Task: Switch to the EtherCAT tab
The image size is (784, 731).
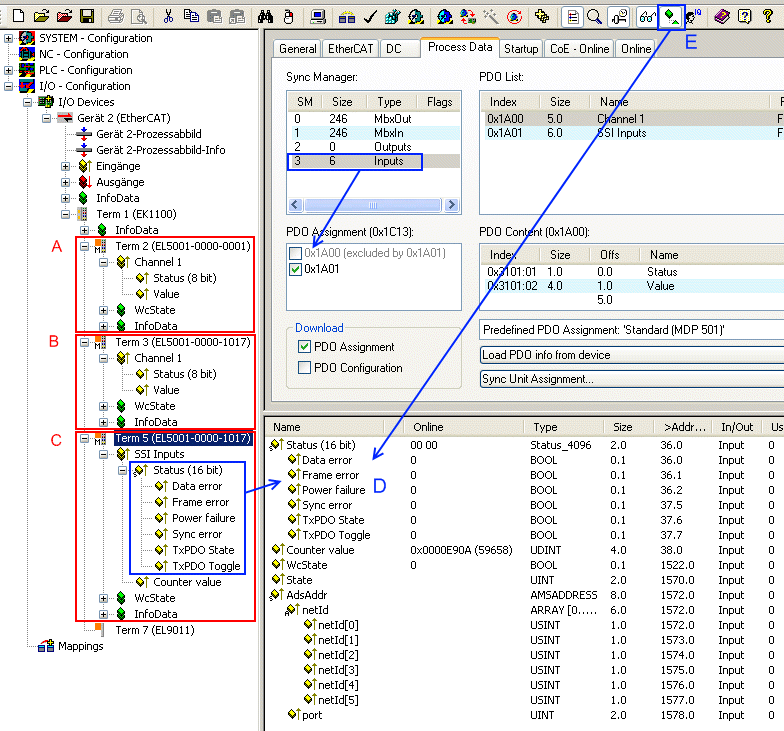Action: [350, 48]
